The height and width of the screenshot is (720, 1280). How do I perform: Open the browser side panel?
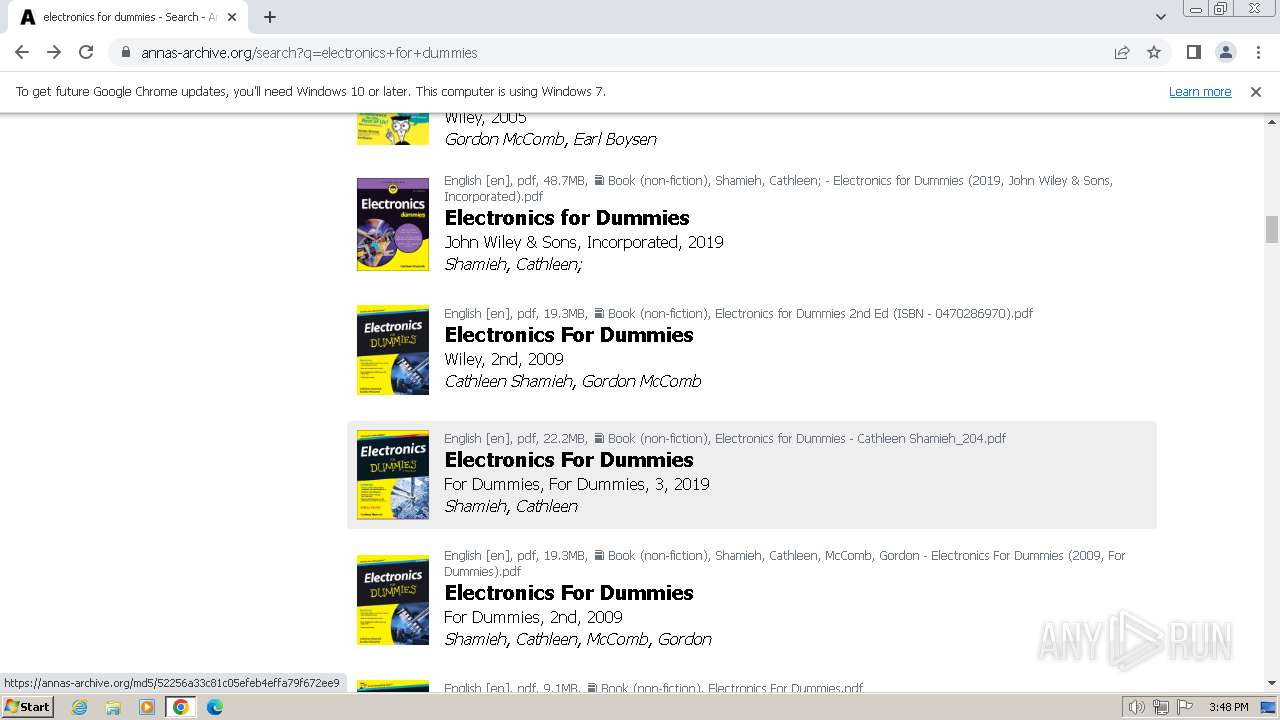[1193, 52]
